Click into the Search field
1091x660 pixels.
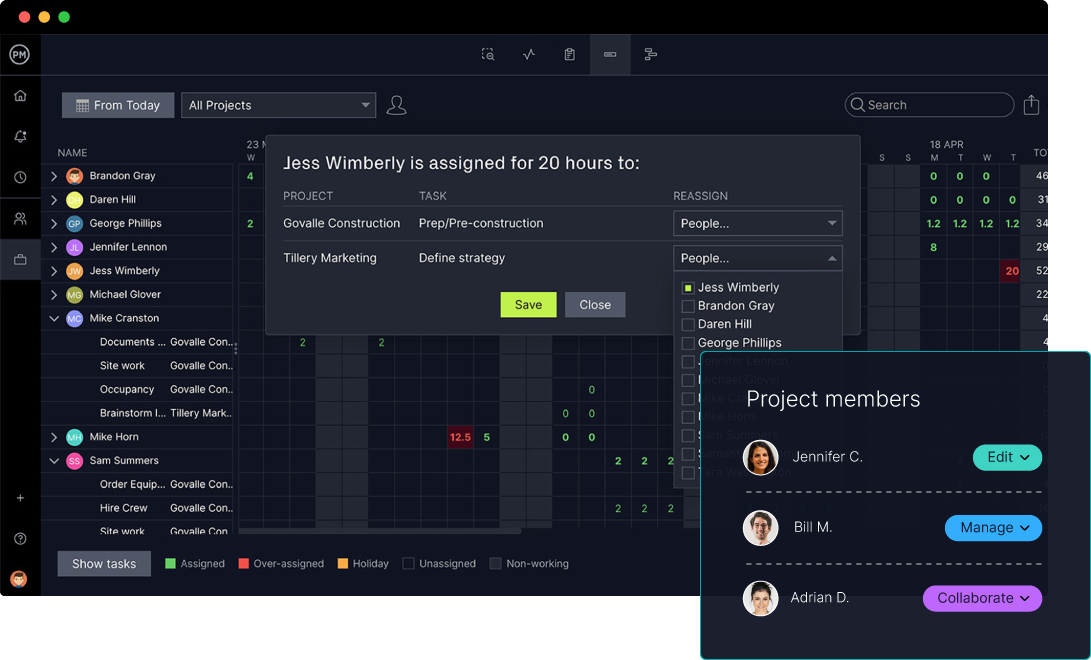pos(930,105)
